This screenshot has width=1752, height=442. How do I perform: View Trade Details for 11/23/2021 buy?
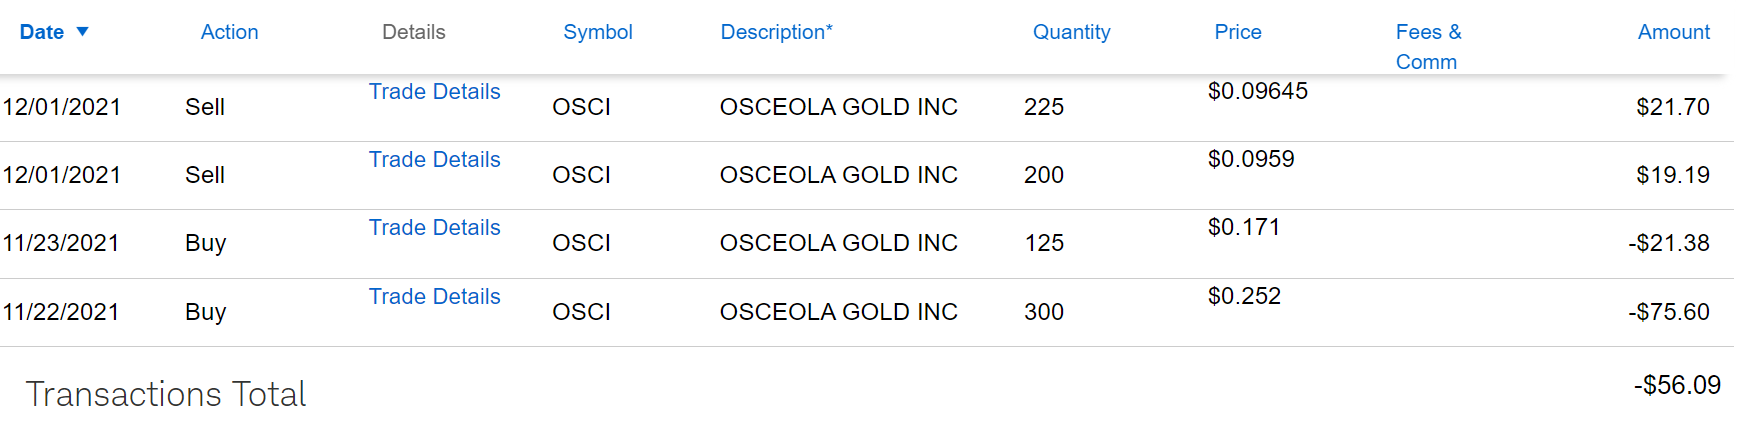point(434,228)
